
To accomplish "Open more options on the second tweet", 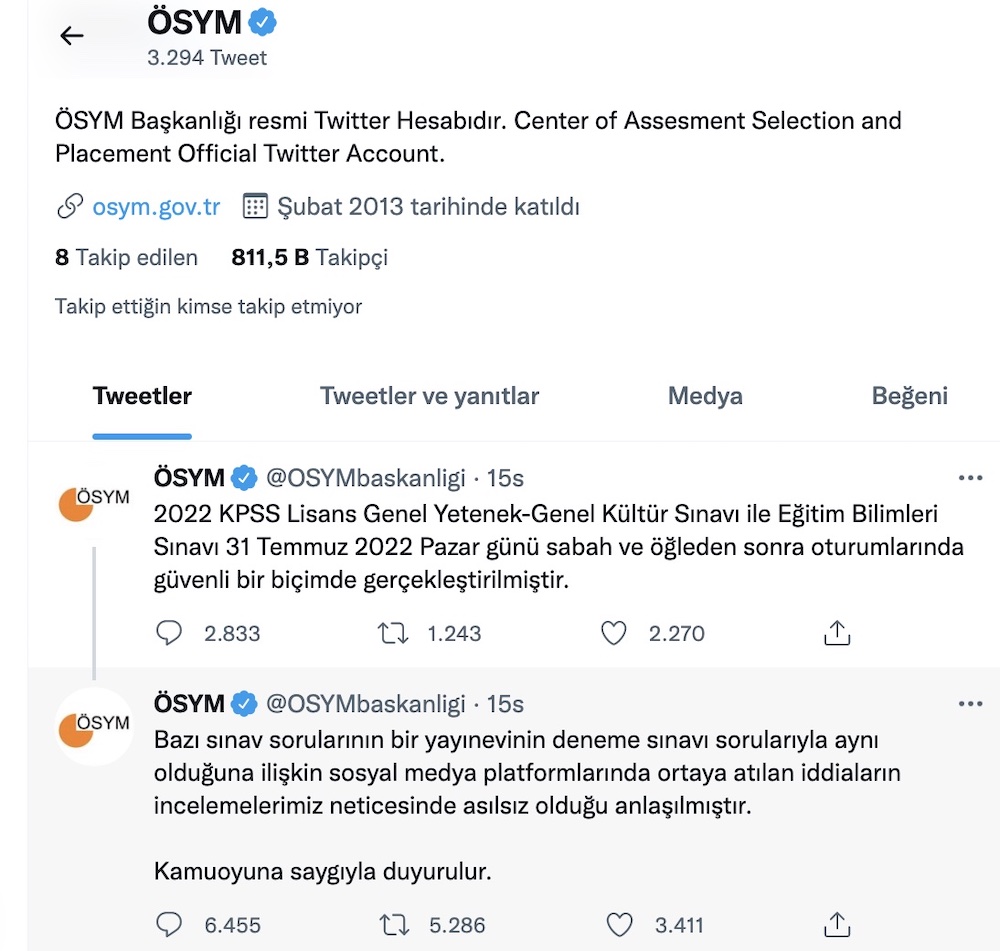I will [x=970, y=704].
